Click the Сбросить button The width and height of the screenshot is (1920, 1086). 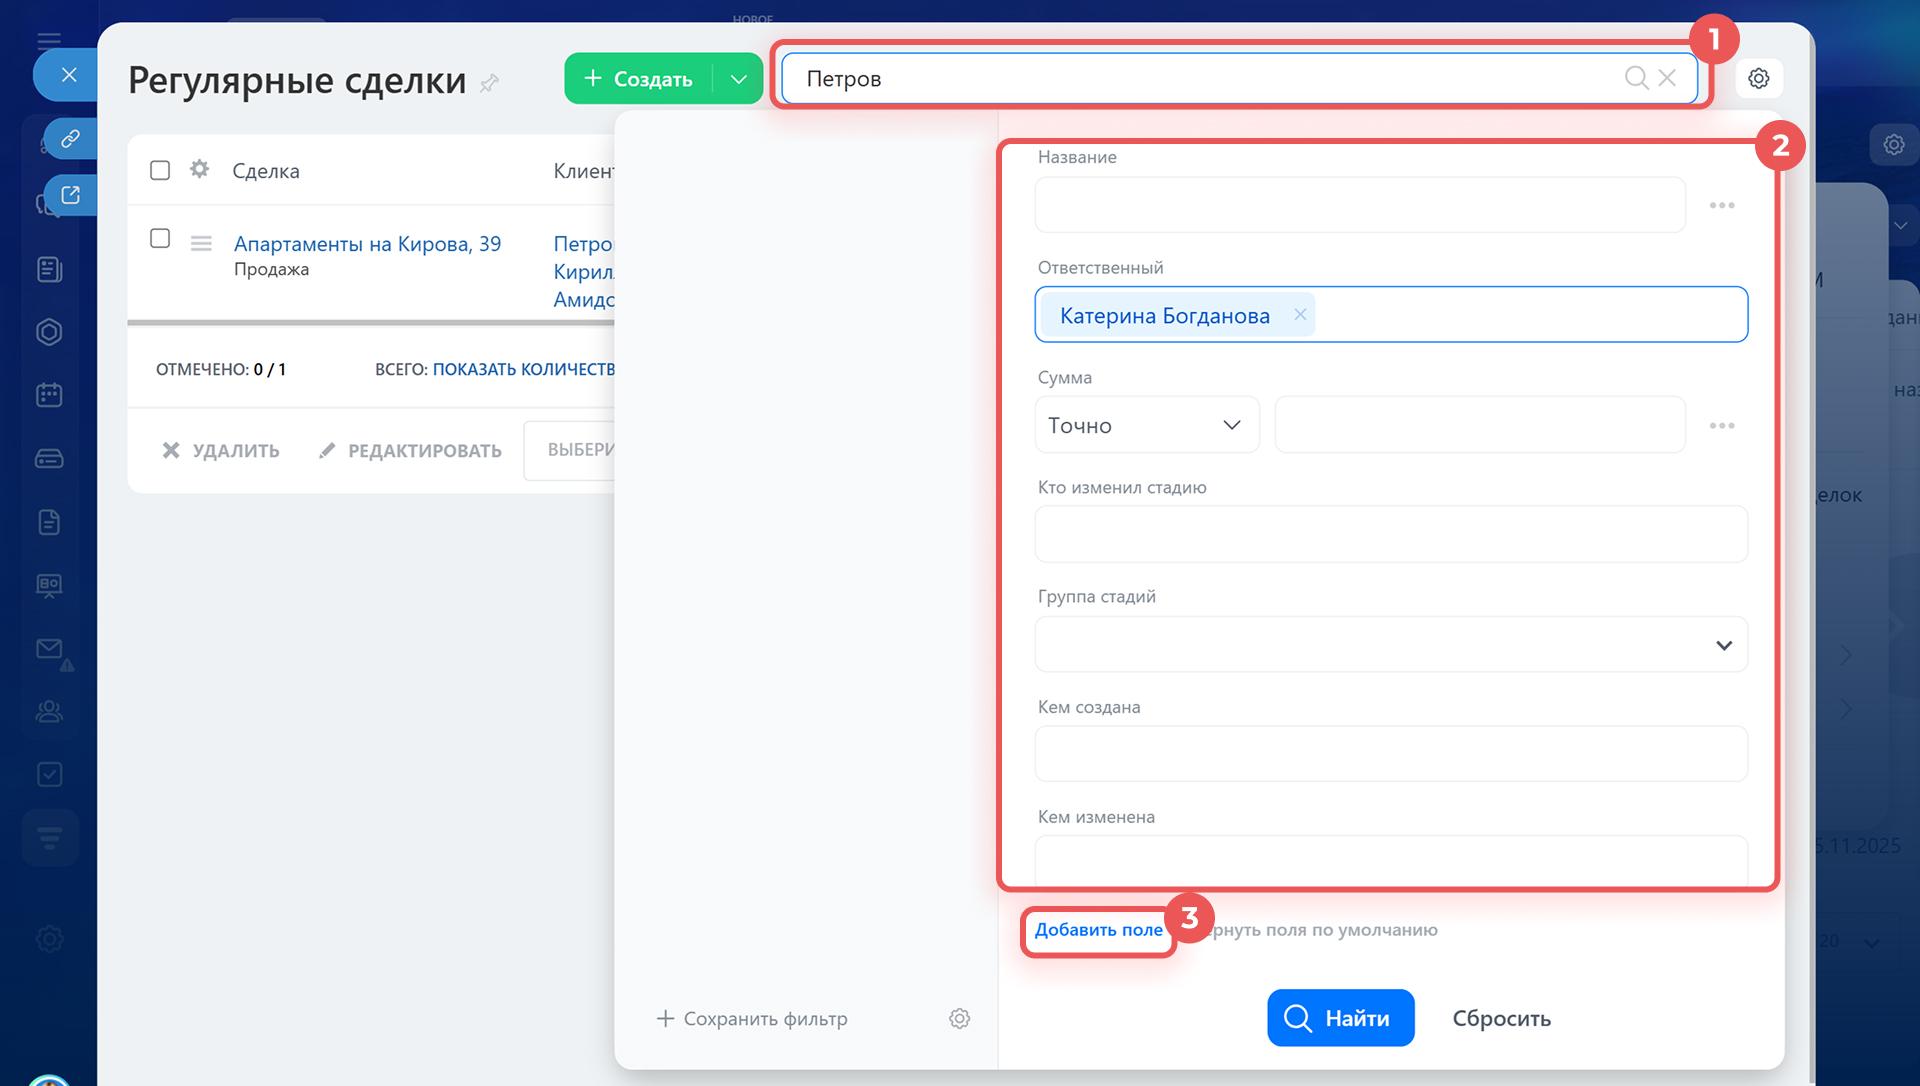click(x=1501, y=1018)
